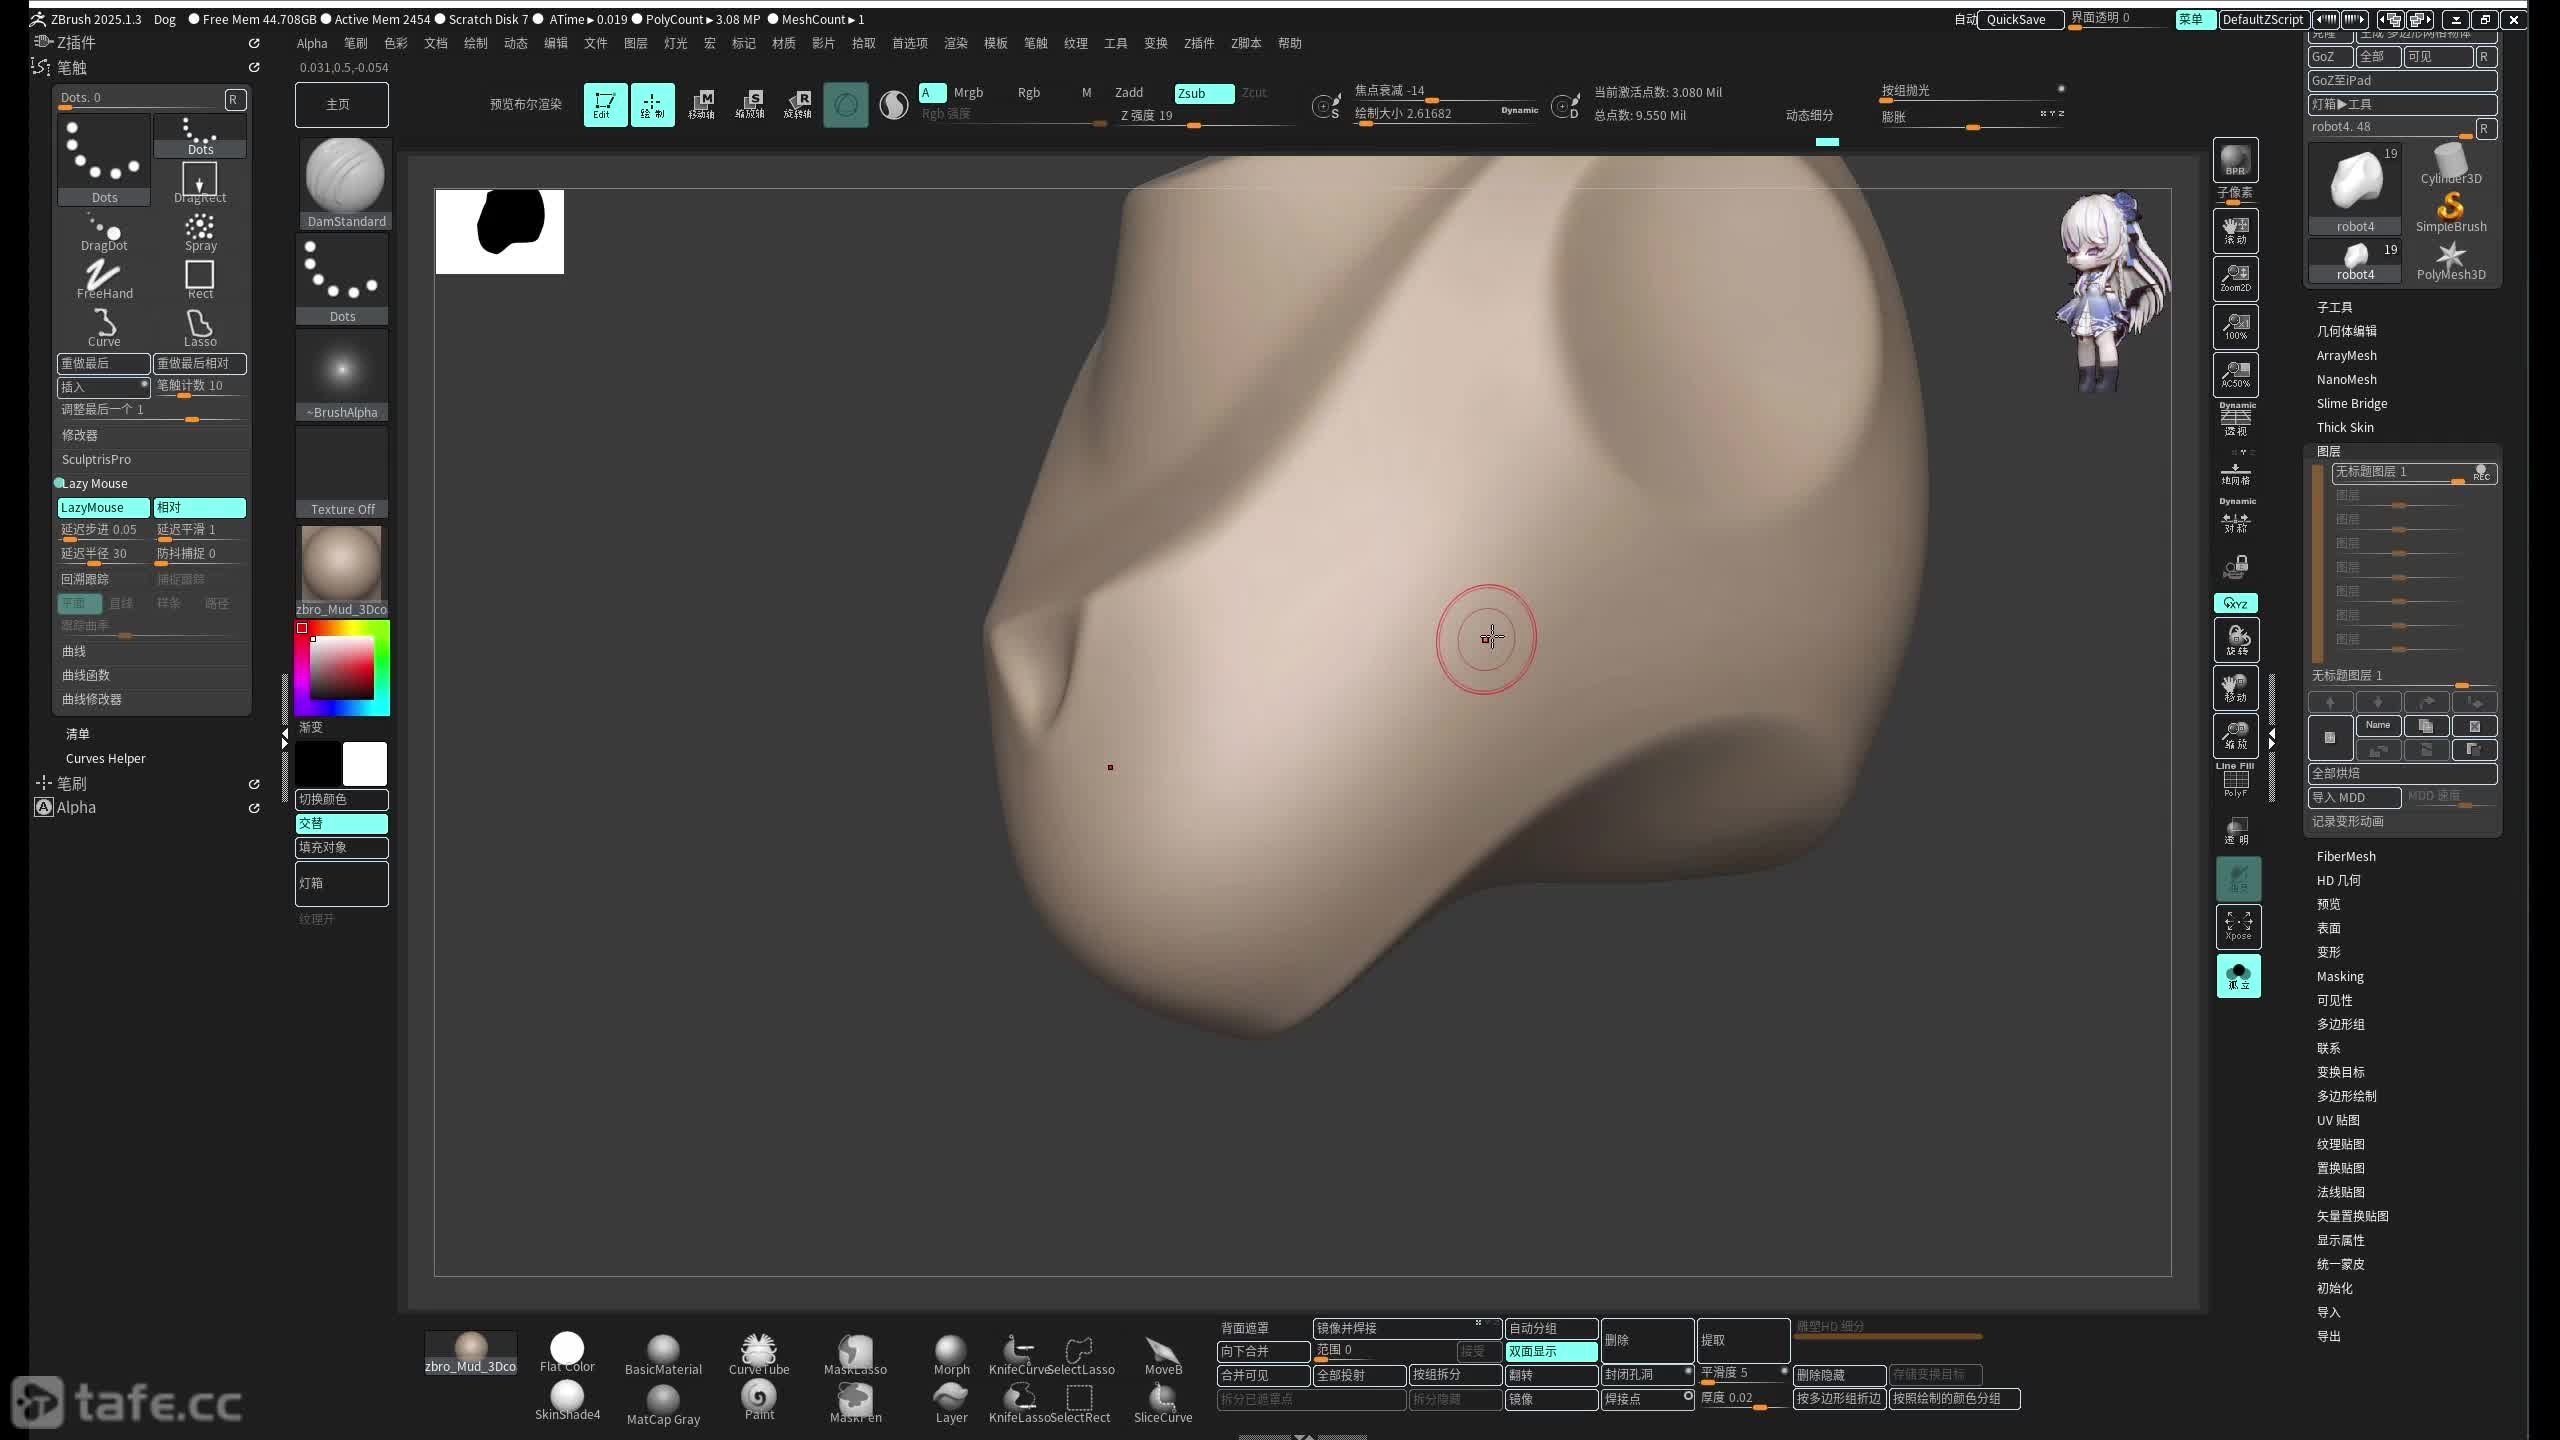
Task: Select the Lasso stroke type
Action: pos(200,328)
